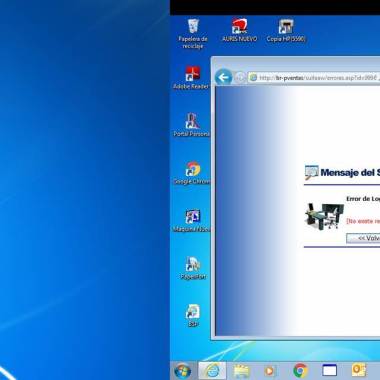Open Outlook from the taskbar
The height and width of the screenshot is (380, 380).
click(359, 370)
